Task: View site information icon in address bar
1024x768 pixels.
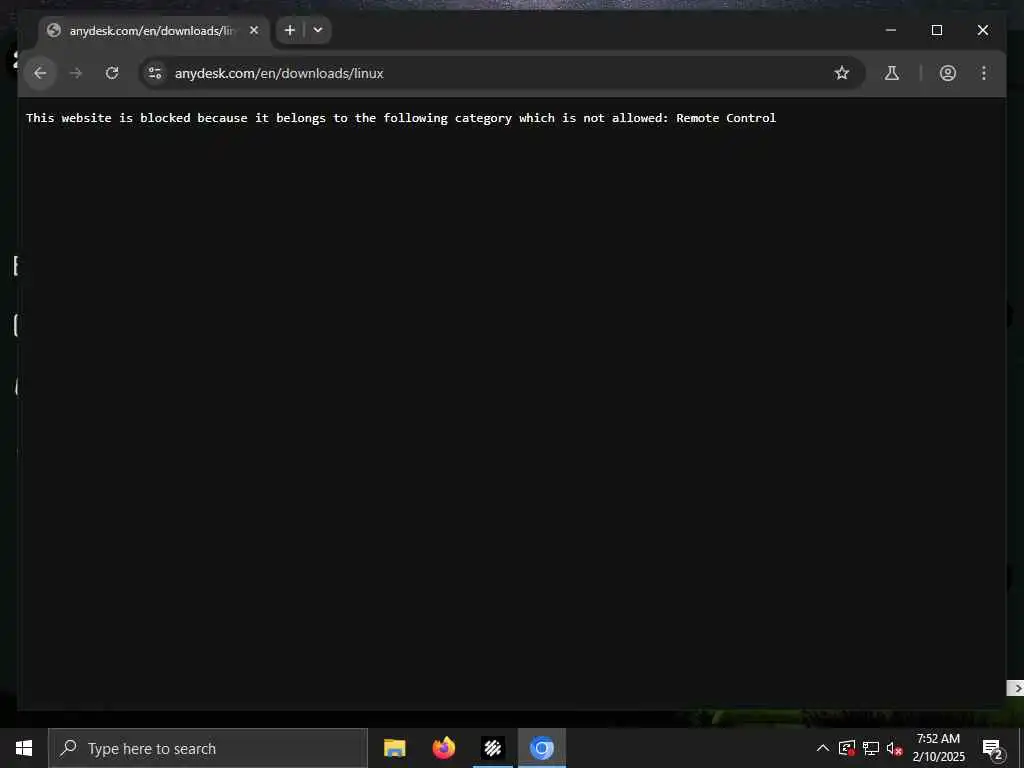Action: 155,73
